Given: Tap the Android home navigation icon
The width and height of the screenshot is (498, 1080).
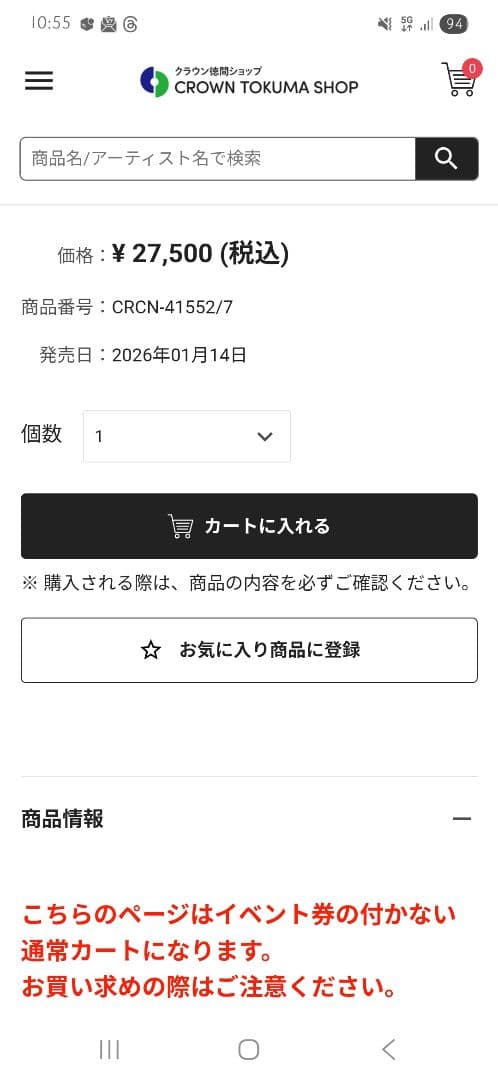Looking at the screenshot, I should coord(249,1049).
